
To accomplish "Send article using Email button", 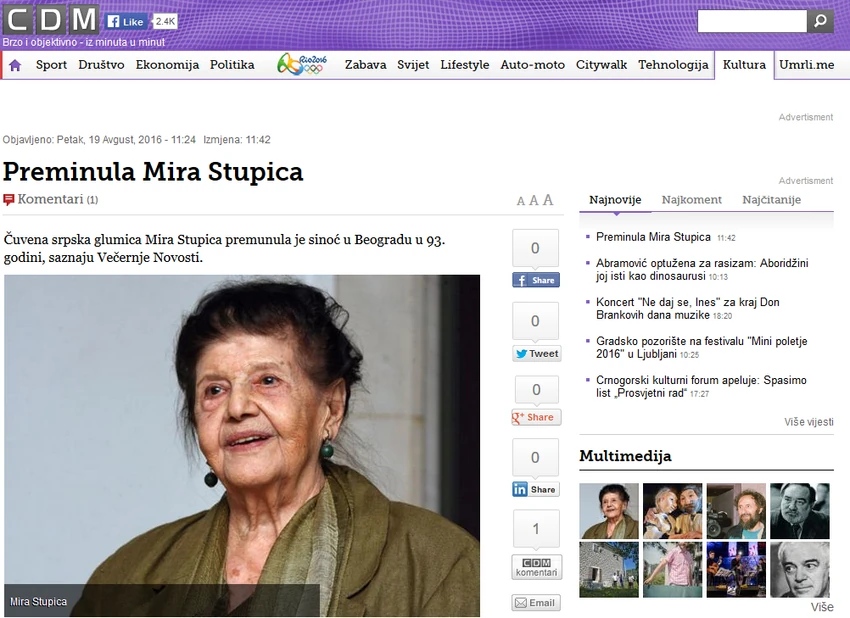I will 536,603.
